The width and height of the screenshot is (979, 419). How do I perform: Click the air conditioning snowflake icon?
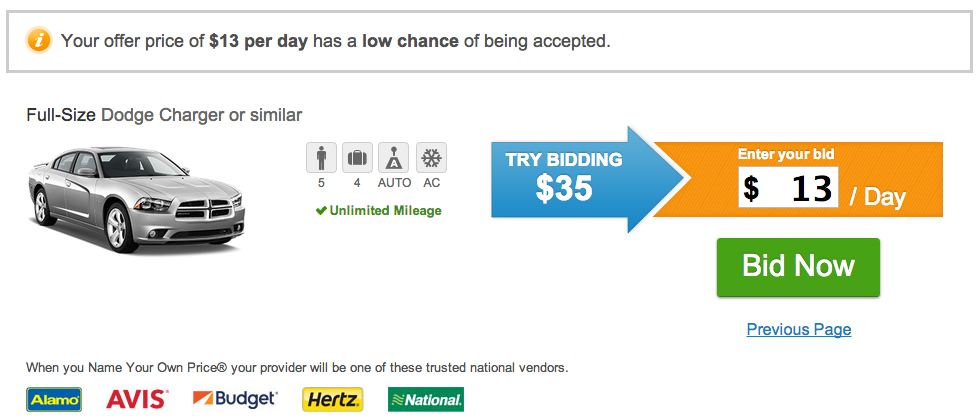click(431, 158)
